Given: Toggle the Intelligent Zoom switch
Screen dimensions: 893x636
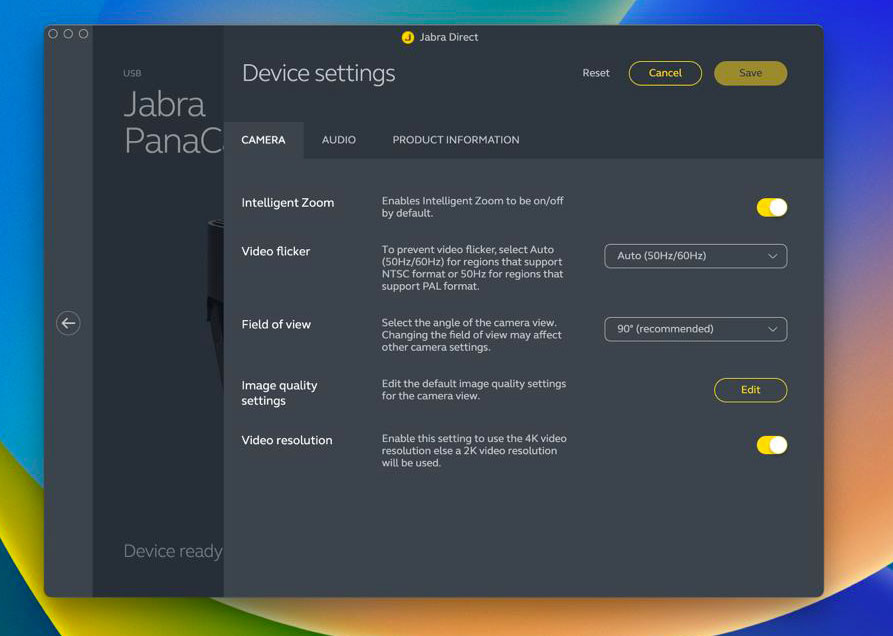Looking at the screenshot, I should click(x=772, y=208).
